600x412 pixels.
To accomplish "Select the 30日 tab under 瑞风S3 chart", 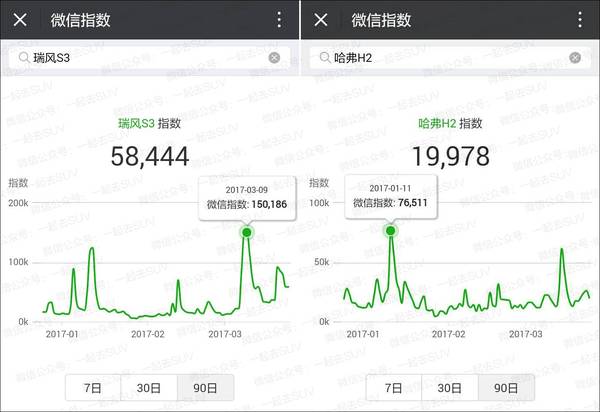I will (x=149, y=388).
